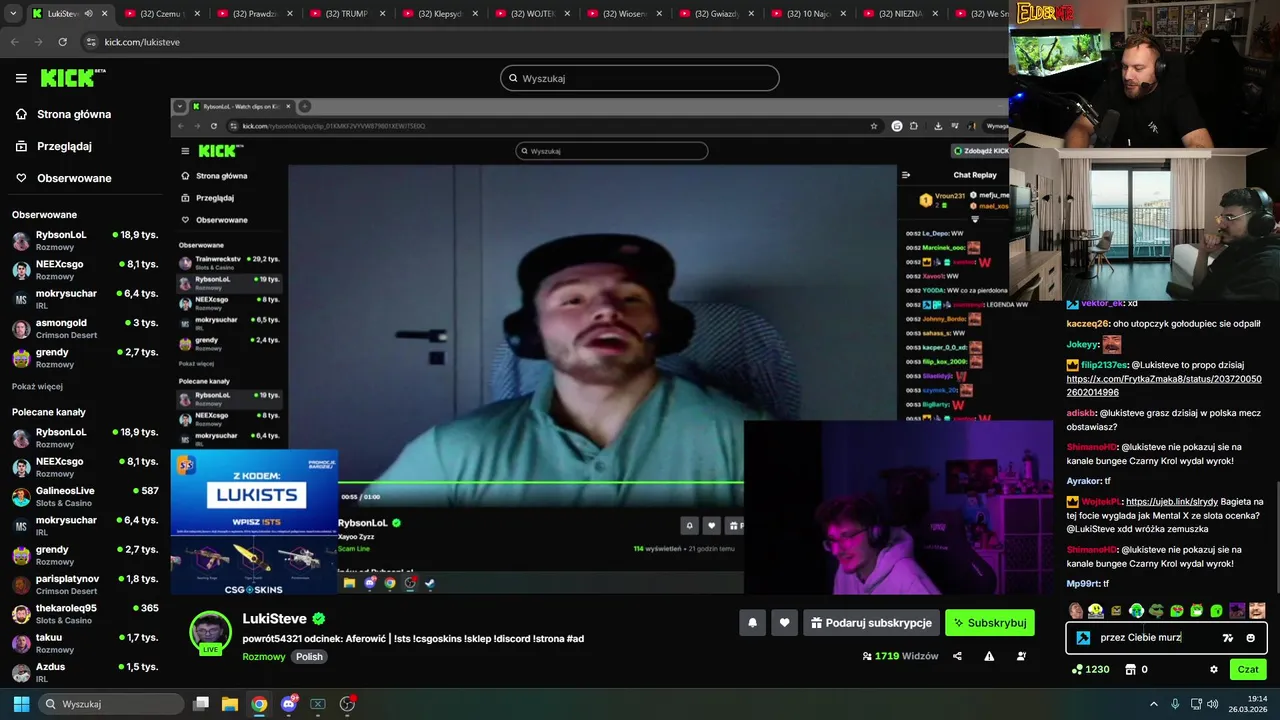
Task: Click the user icon beside report
Action: [1021, 656]
